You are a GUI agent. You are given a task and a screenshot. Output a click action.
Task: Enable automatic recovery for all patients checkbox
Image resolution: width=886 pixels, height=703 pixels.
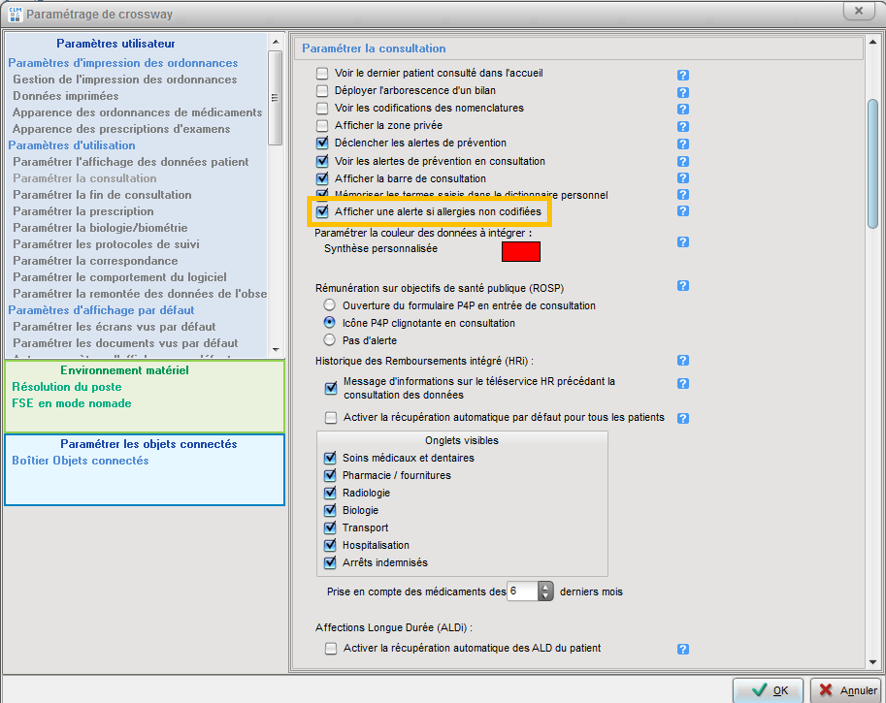(x=331, y=418)
